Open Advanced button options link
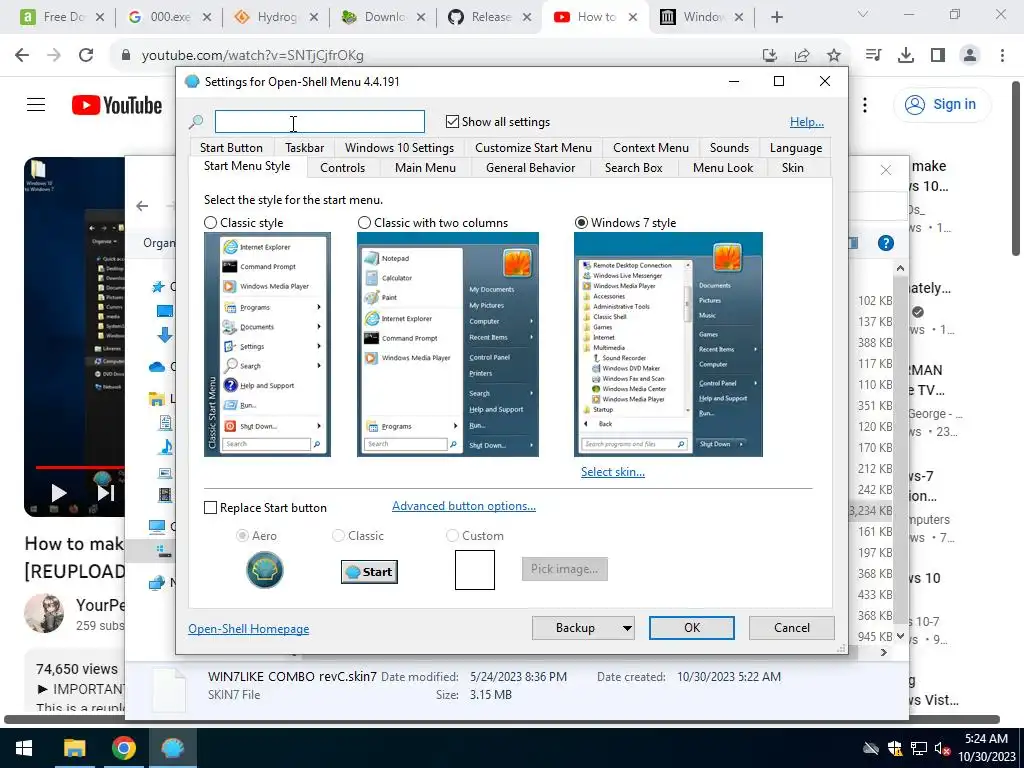The height and width of the screenshot is (768, 1024). click(x=464, y=505)
